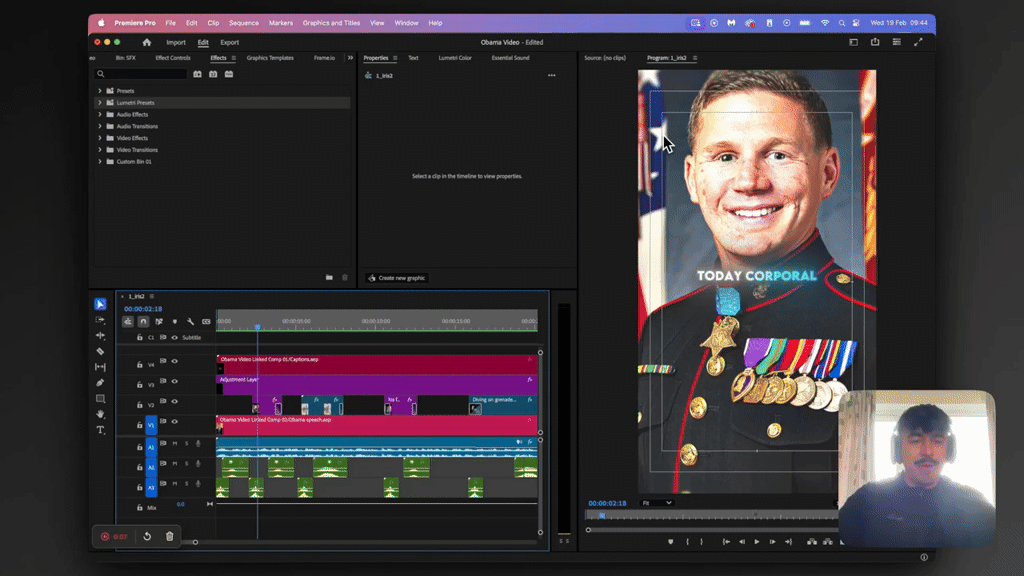Add a marker in the timeline
The width and height of the screenshot is (1024, 576).
click(174, 321)
